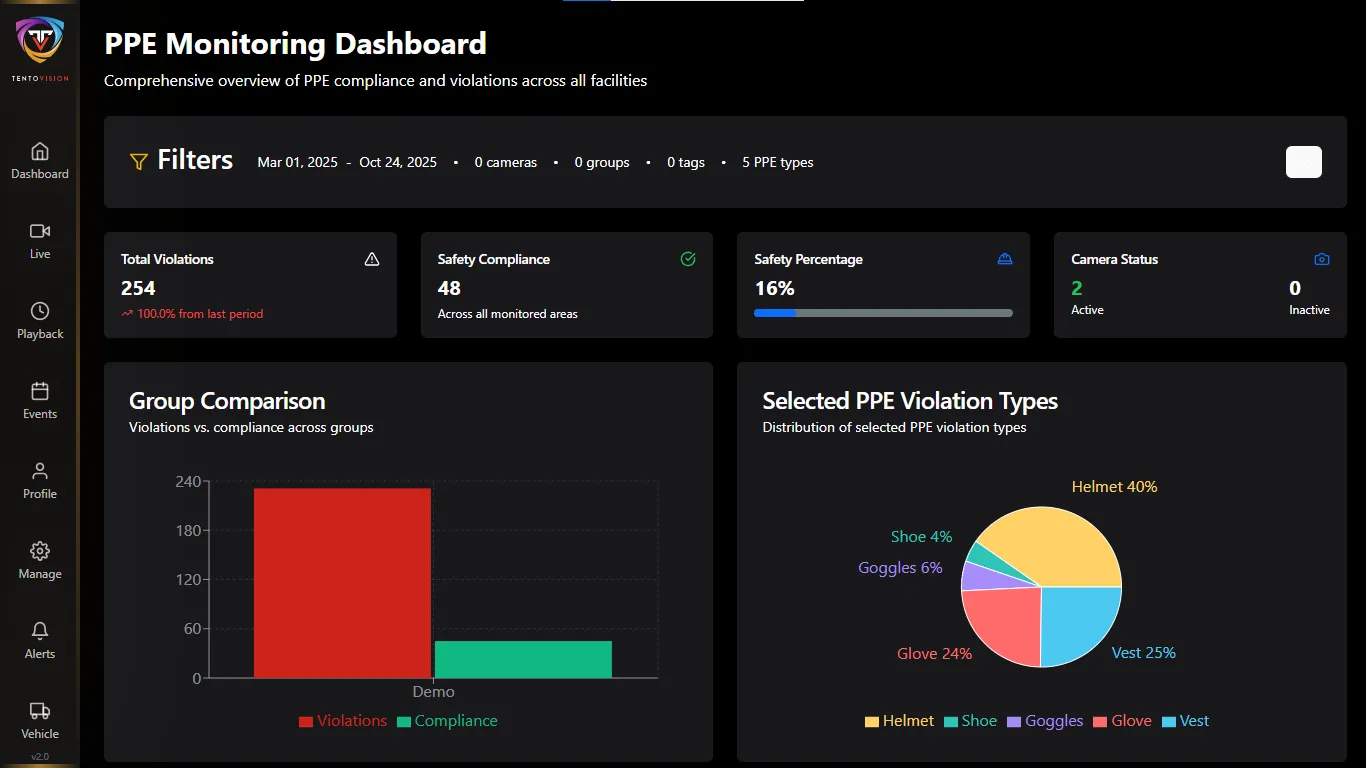Open the Mar 01, 2025 start date
1366x768 pixels.
[x=297, y=162]
